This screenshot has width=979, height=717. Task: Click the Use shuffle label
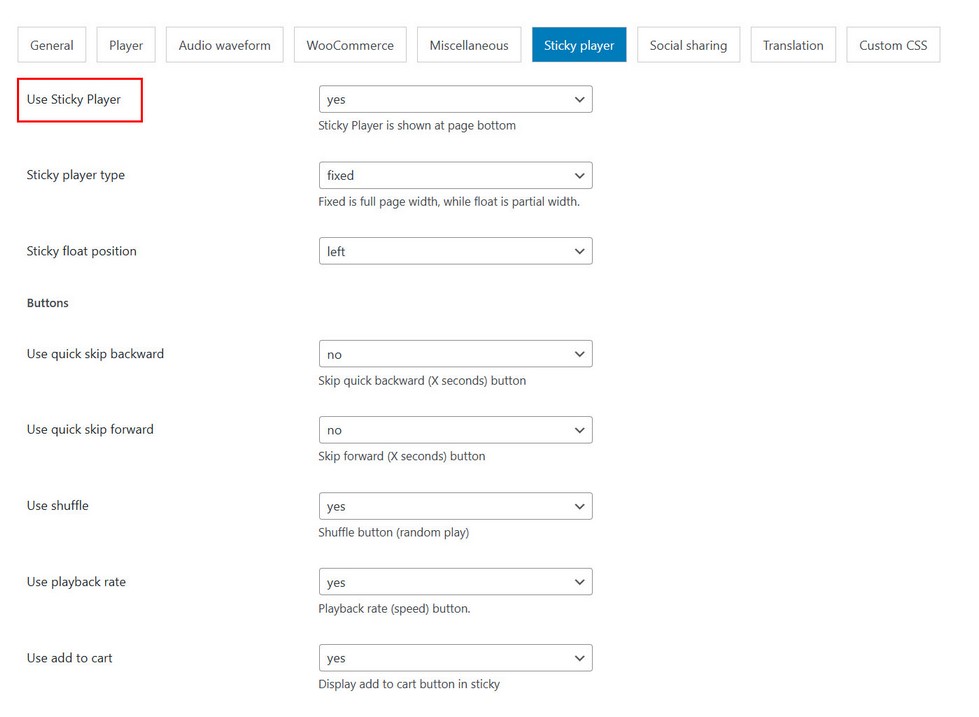point(58,506)
